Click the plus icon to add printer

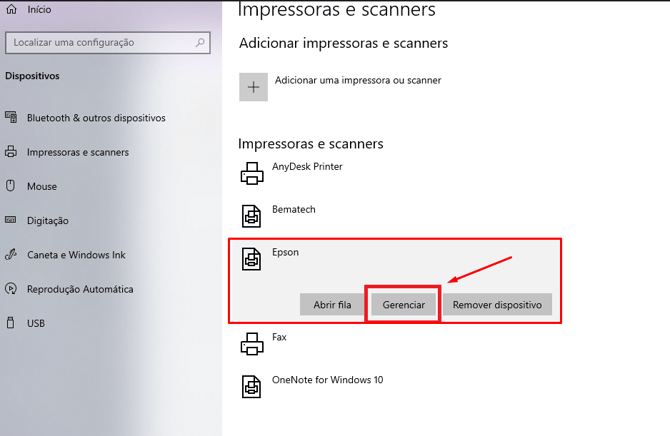[x=253, y=87]
